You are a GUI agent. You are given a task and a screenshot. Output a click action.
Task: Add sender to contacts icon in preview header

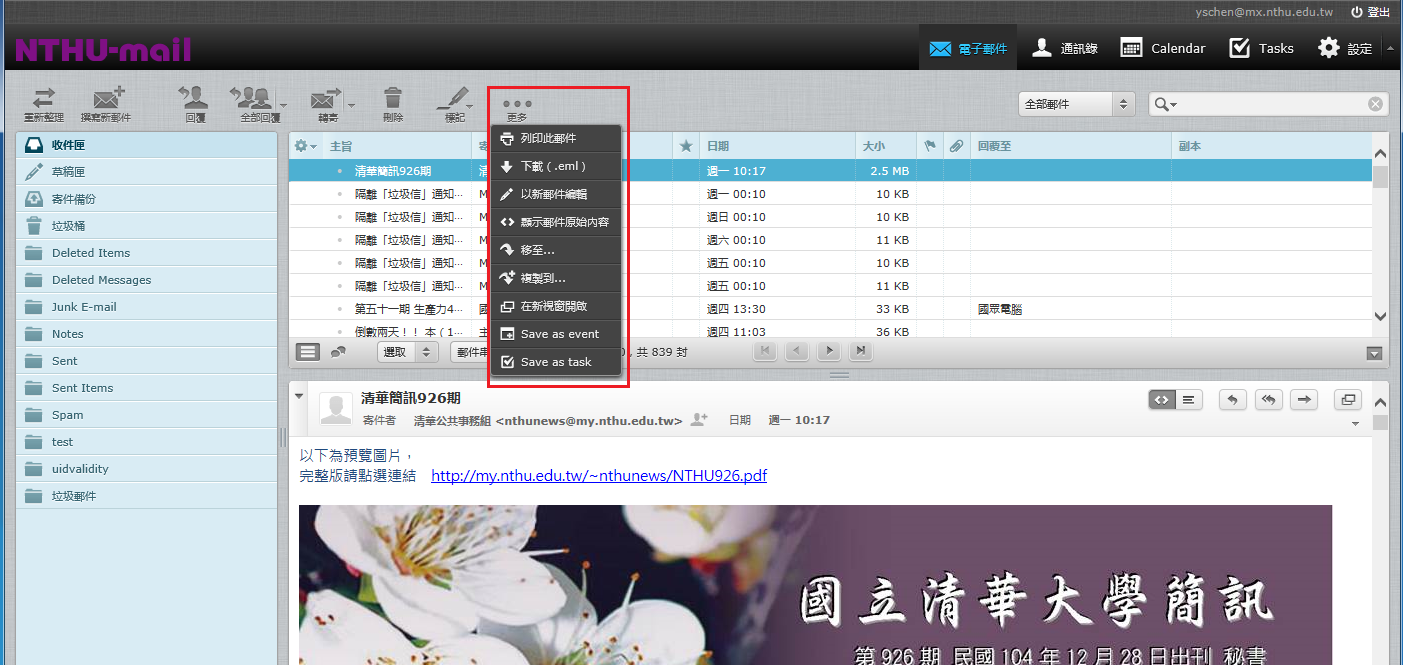699,420
